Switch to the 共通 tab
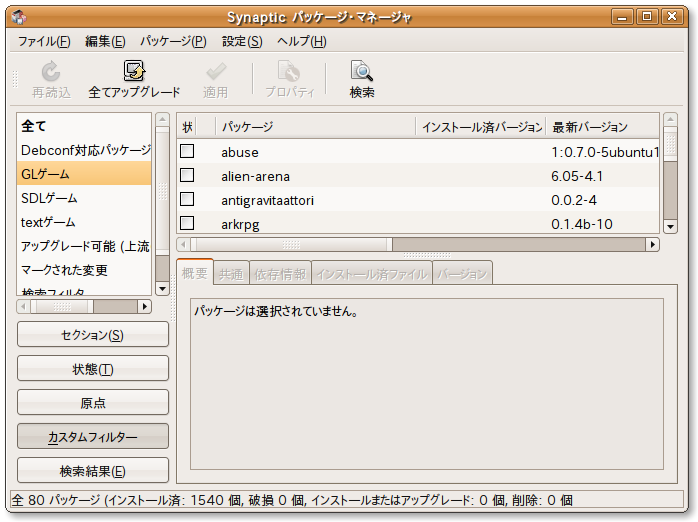This screenshot has height=522, width=698. 231,274
